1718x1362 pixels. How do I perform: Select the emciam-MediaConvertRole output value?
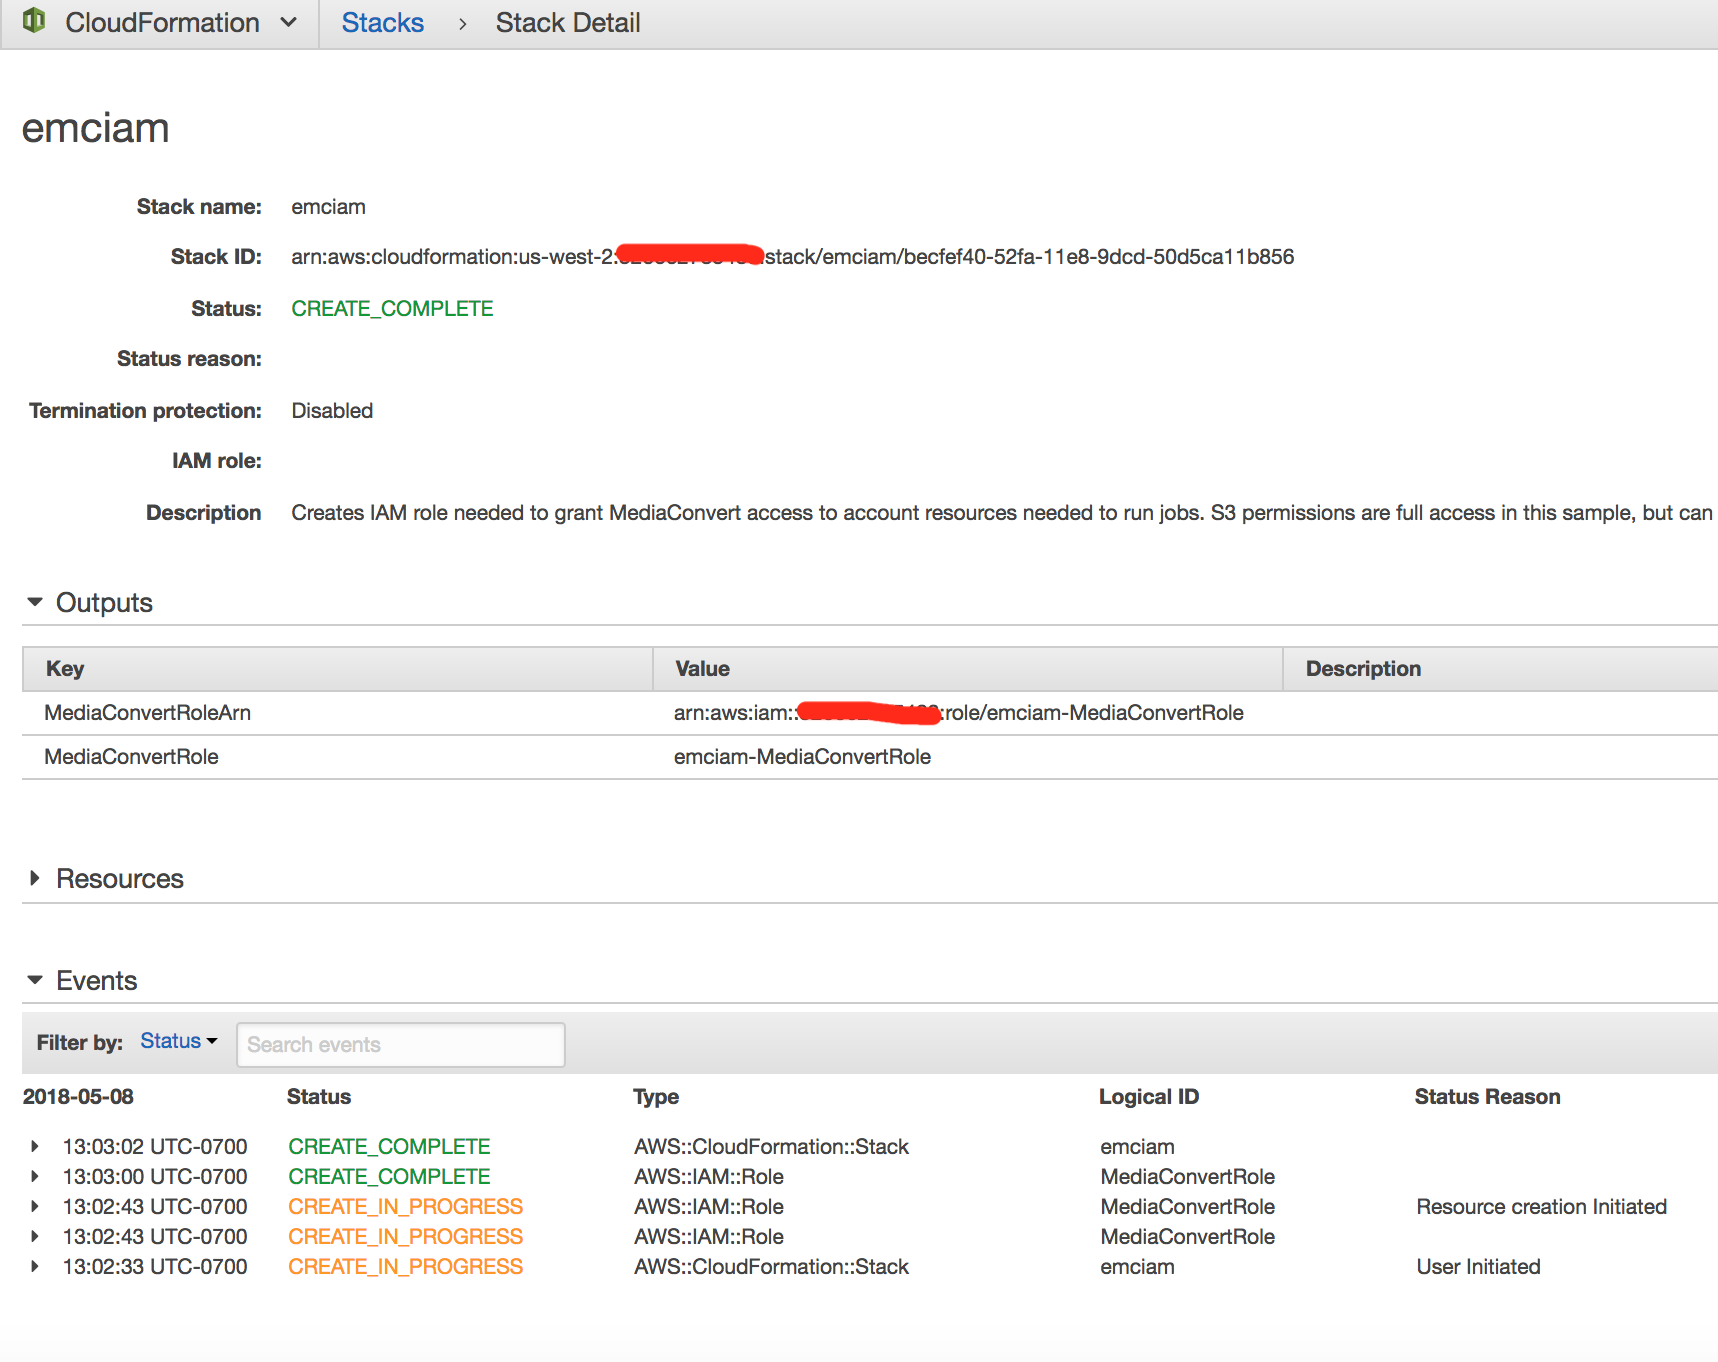(x=802, y=756)
